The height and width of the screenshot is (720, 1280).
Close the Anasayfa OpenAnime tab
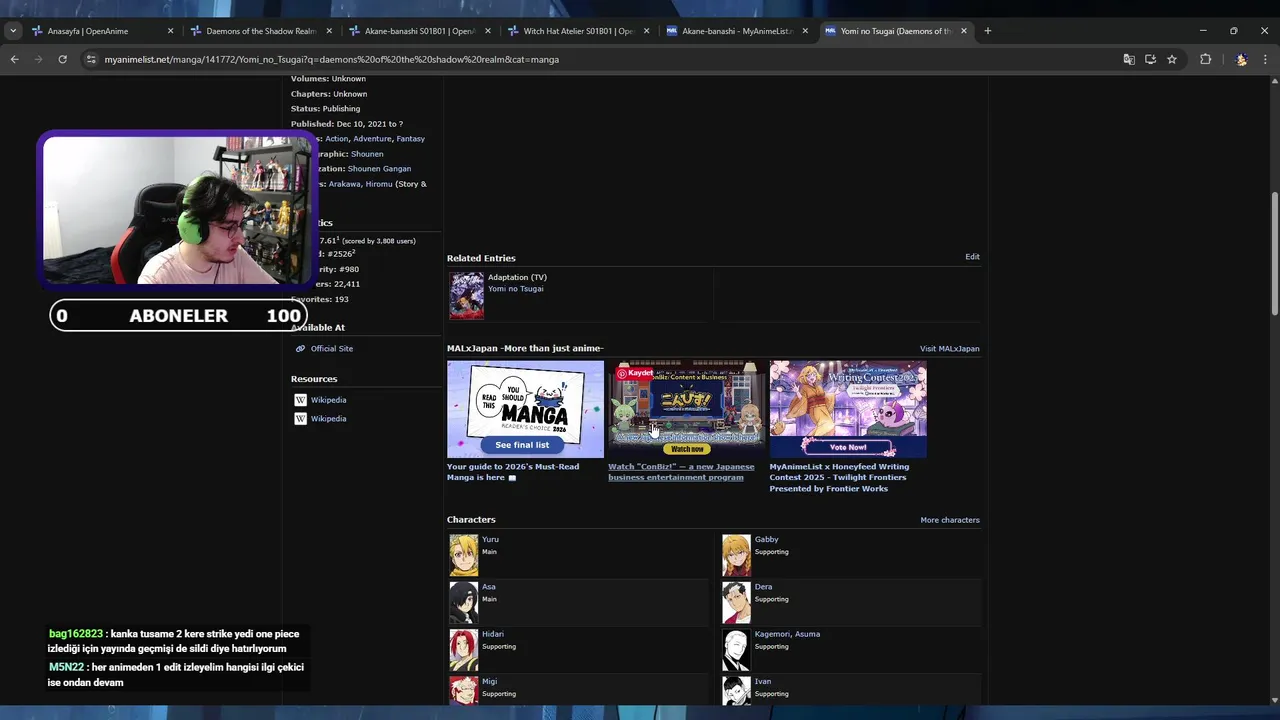click(170, 31)
